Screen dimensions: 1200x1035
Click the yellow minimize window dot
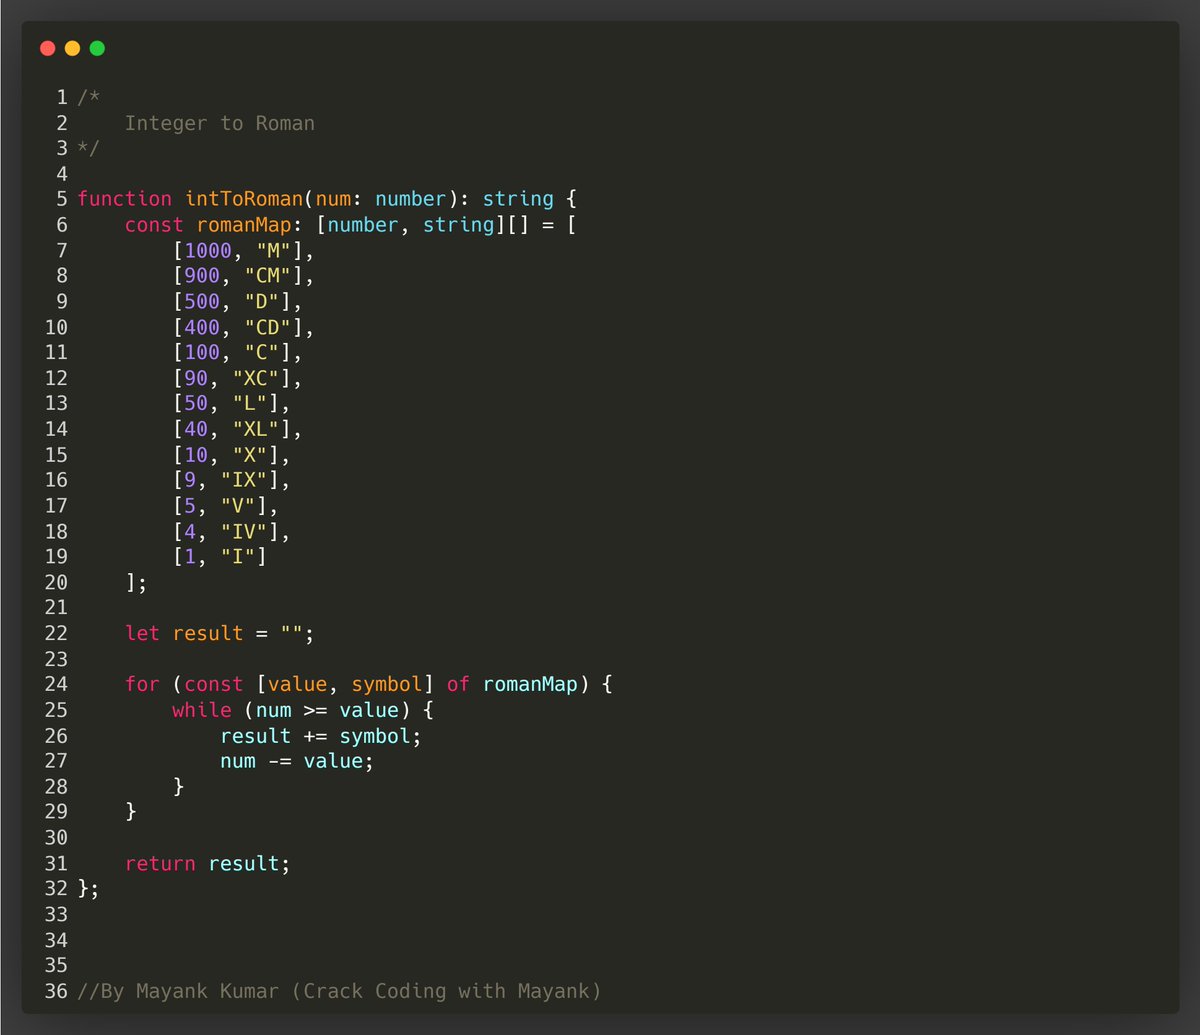pyautogui.click(x=72, y=48)
